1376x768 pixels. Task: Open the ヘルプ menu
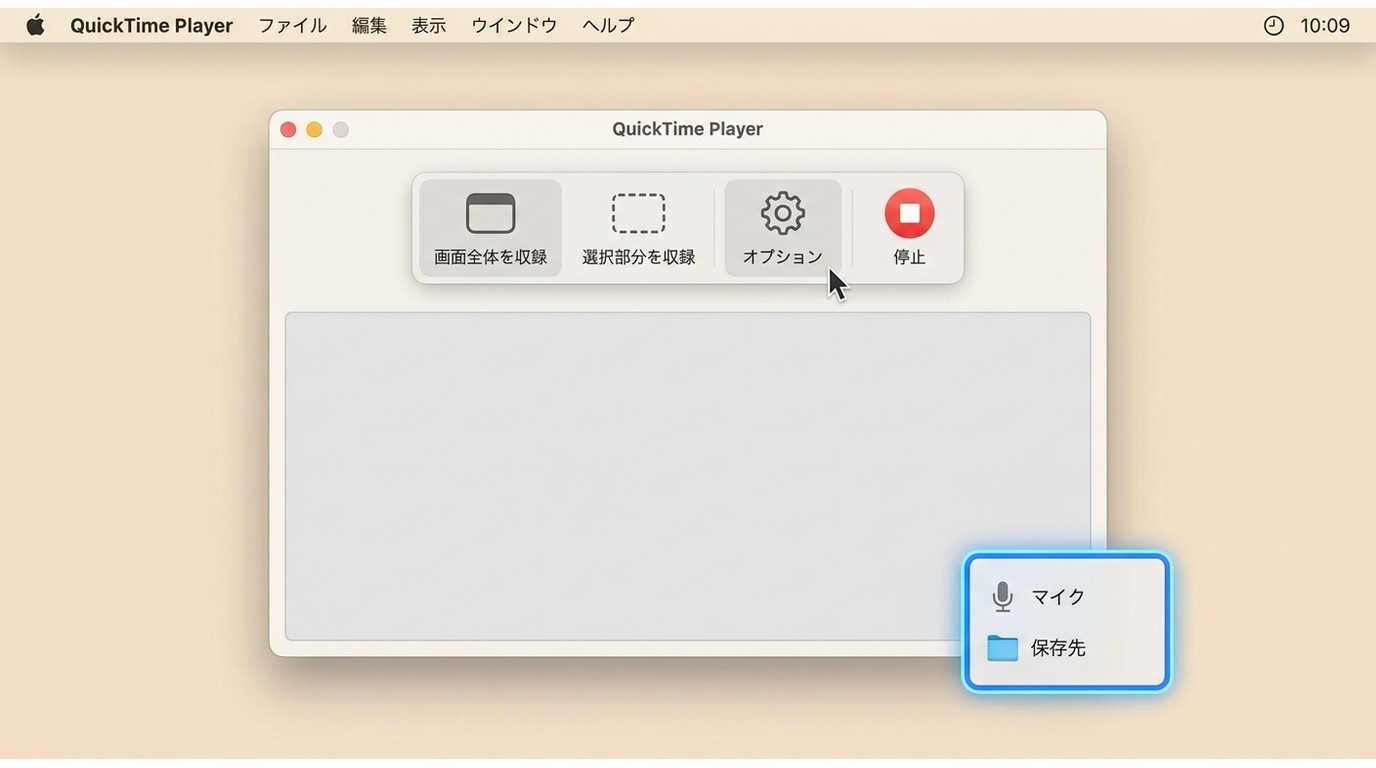[x=608, y=26]
